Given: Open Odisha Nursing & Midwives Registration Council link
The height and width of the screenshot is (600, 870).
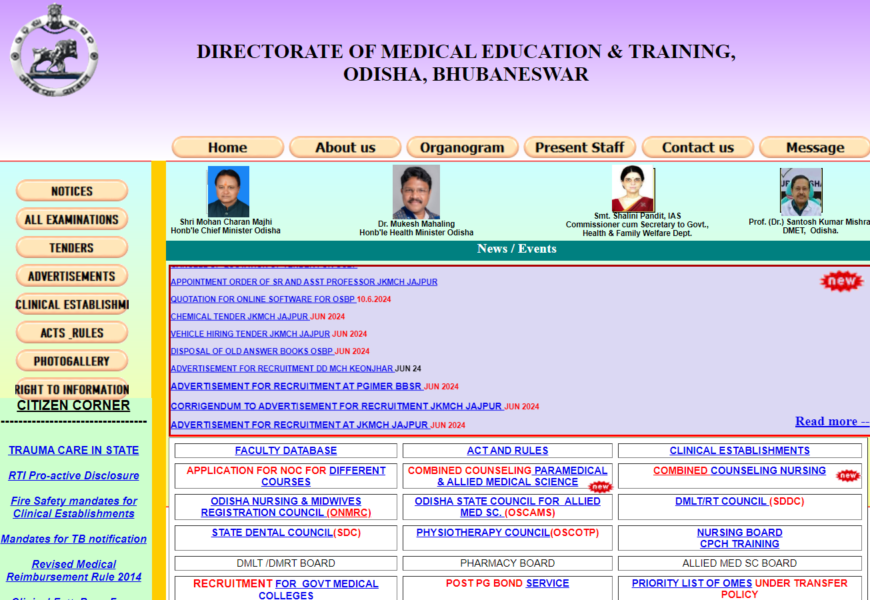Looking at the screenshot, I should (x=286, y=507).
